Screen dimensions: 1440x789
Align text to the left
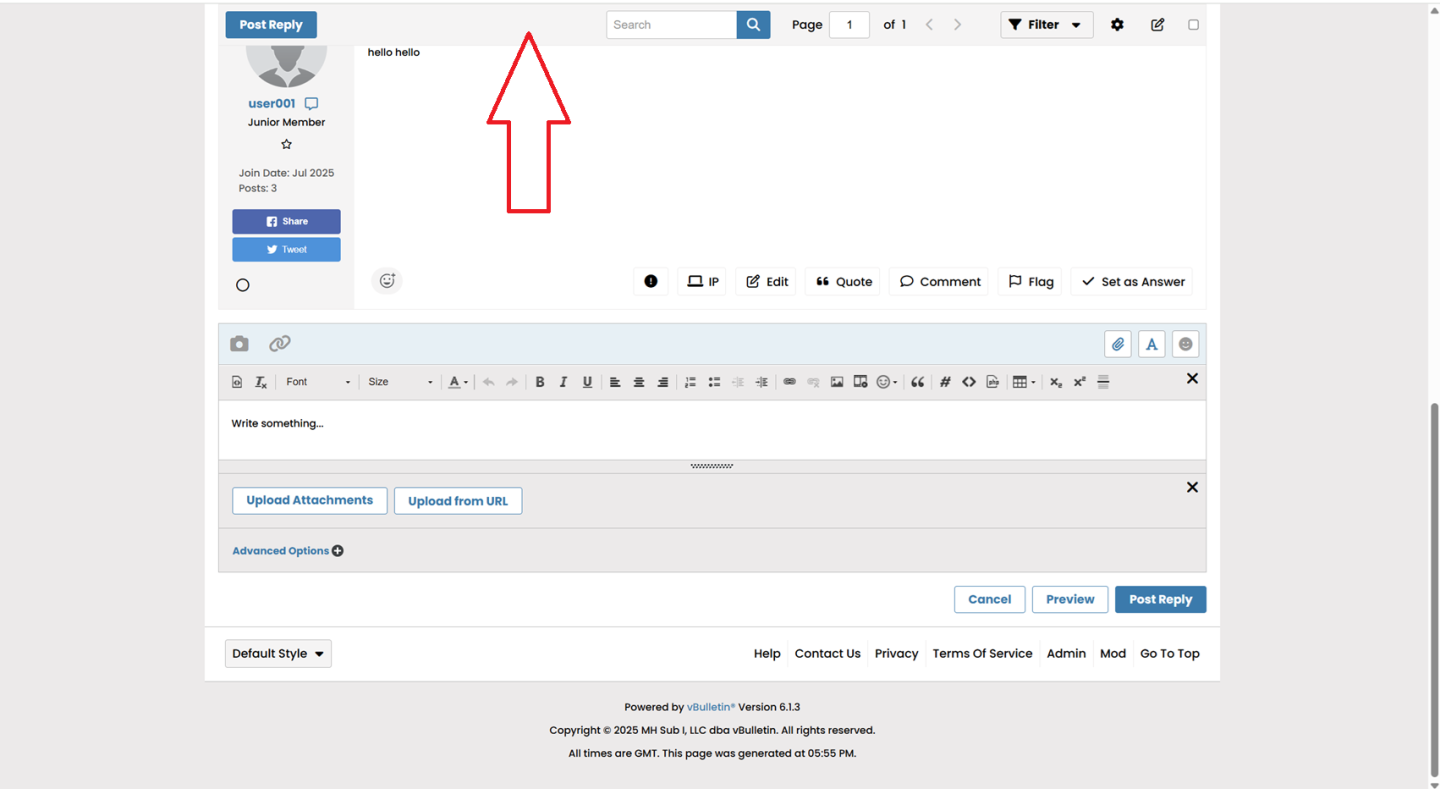point(615,382)
